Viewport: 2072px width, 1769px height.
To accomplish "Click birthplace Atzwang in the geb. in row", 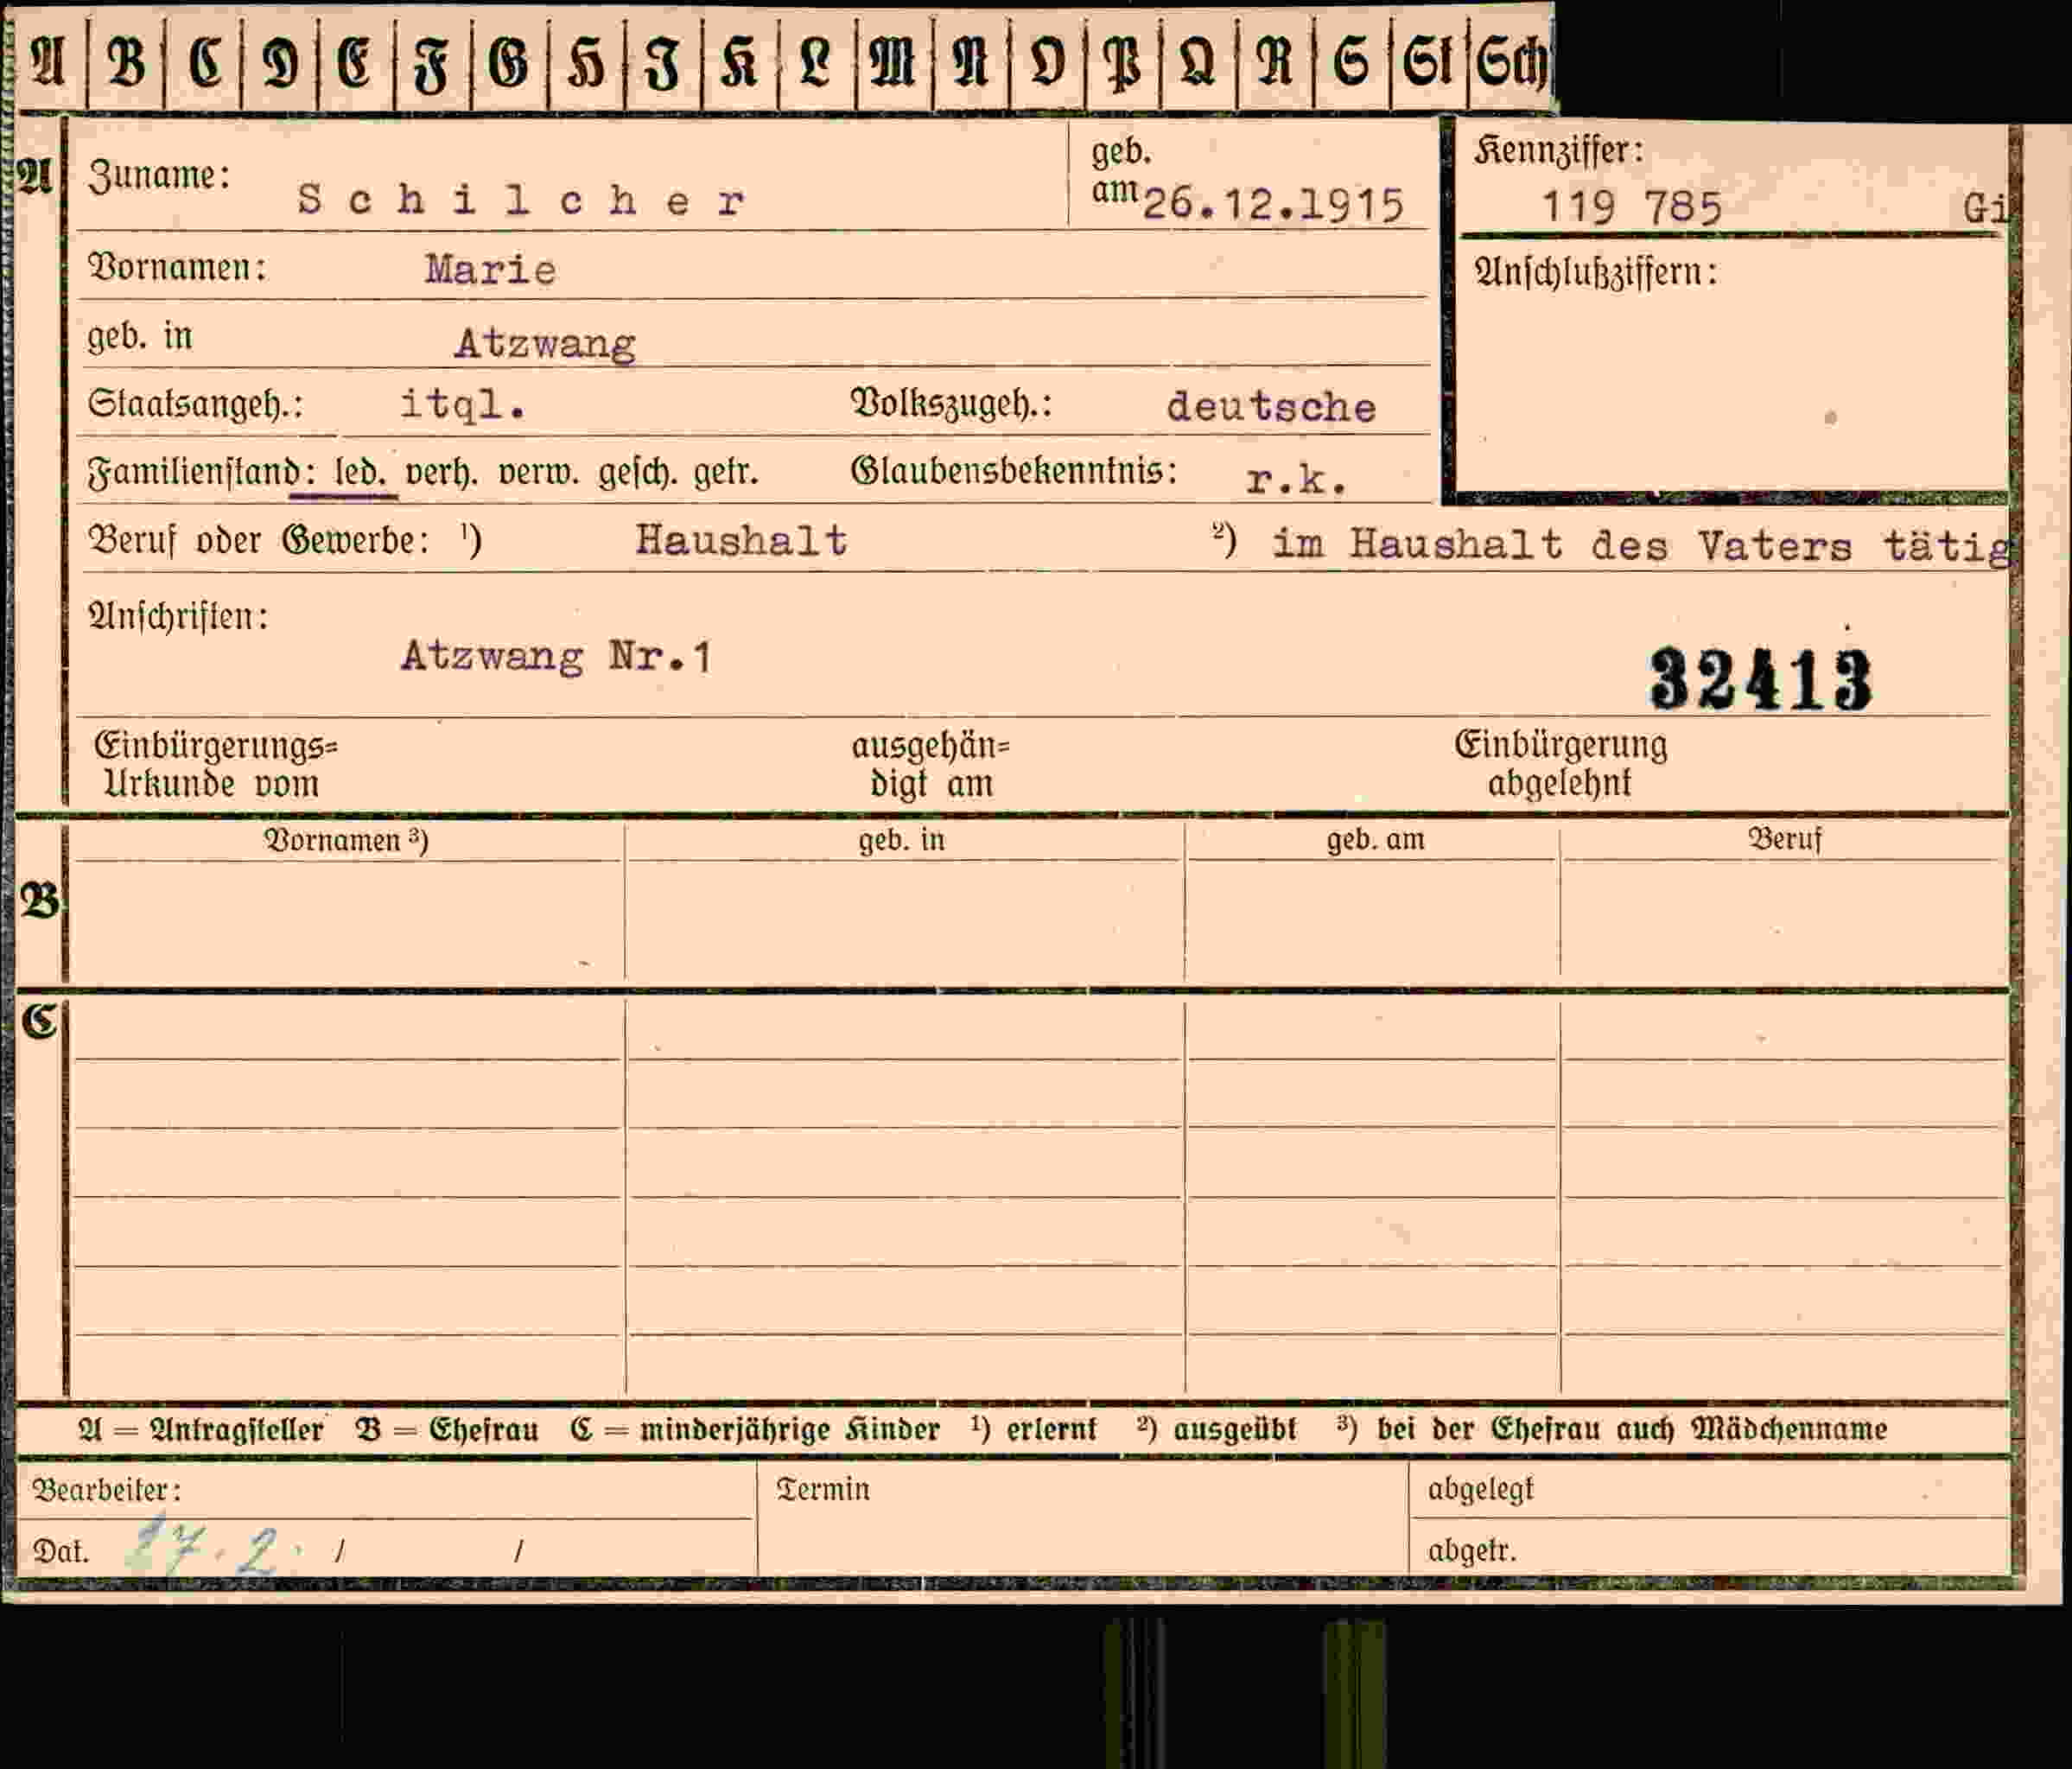I will pos(545,344).
